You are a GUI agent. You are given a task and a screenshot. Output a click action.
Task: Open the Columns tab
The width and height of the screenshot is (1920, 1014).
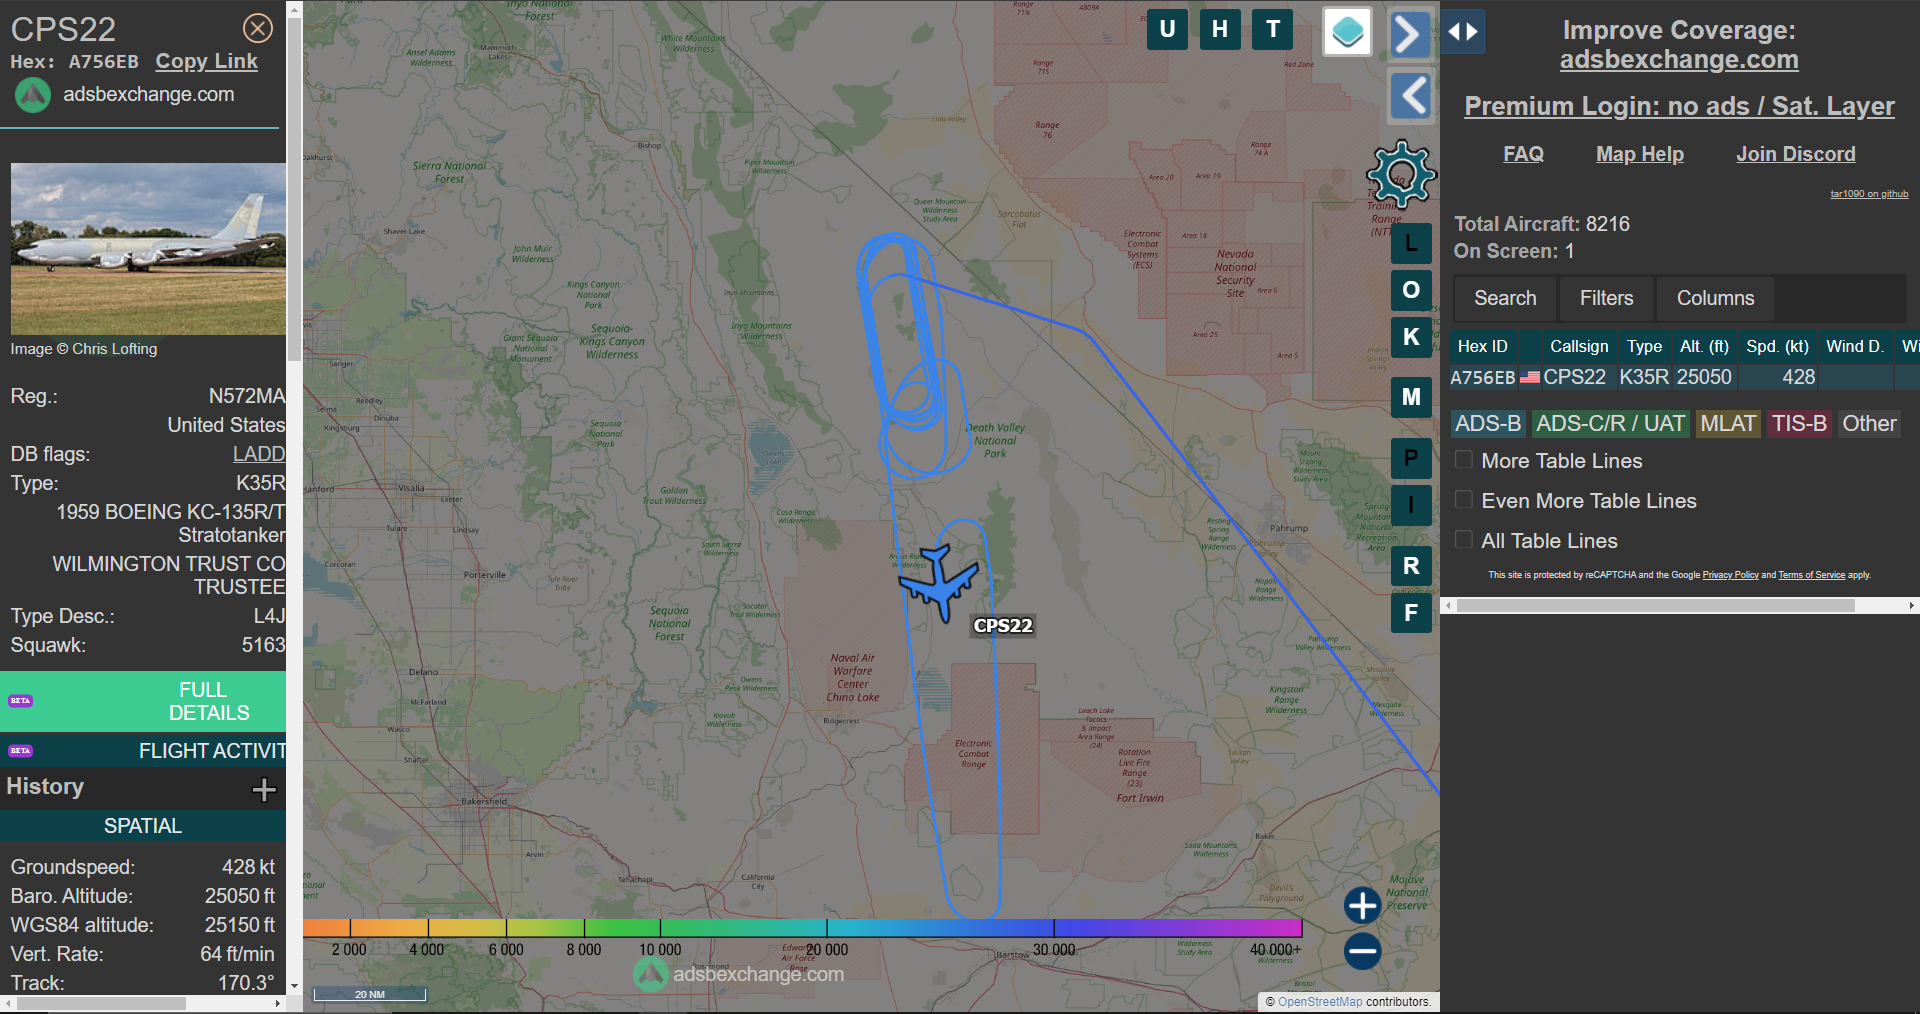pos(1715,298)
